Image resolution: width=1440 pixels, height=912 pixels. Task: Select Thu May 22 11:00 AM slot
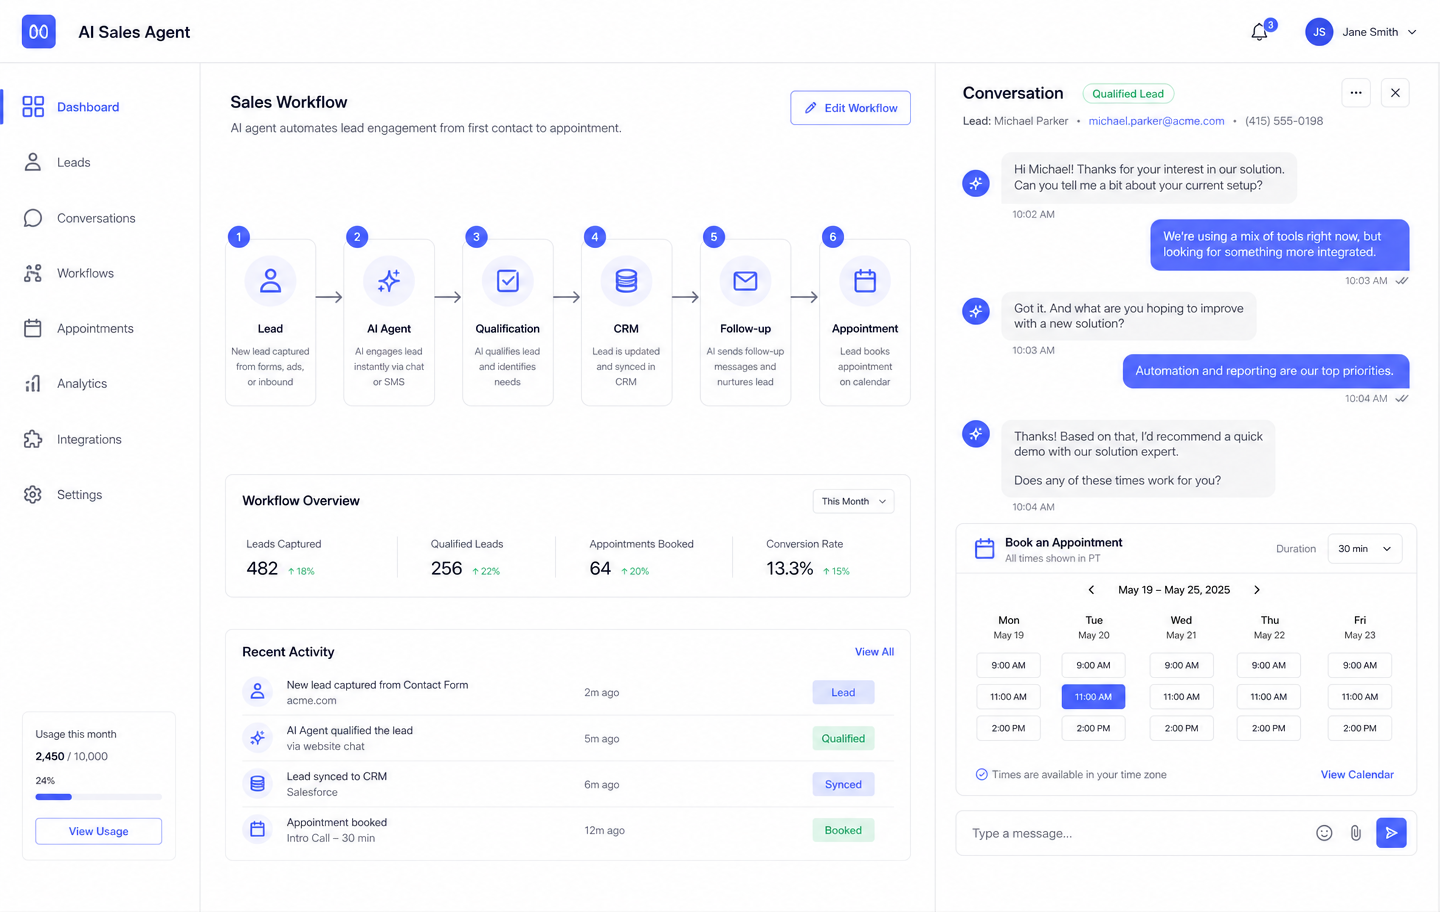(x=1268, y=697)
